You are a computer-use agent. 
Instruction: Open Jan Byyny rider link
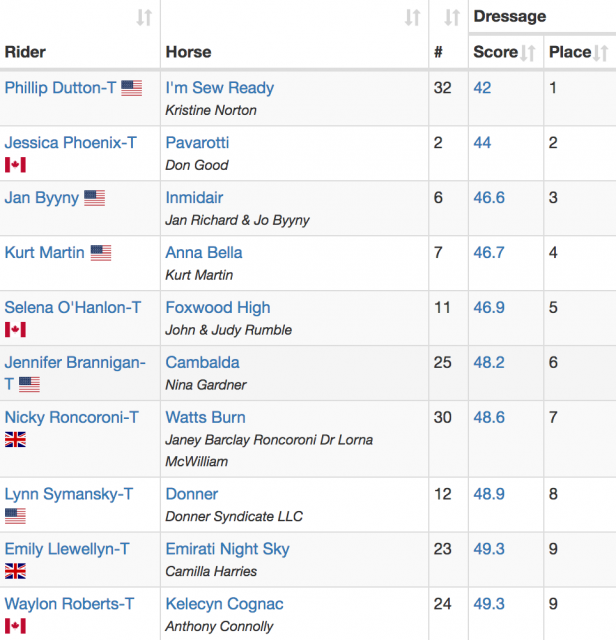[x=42, y=198]
